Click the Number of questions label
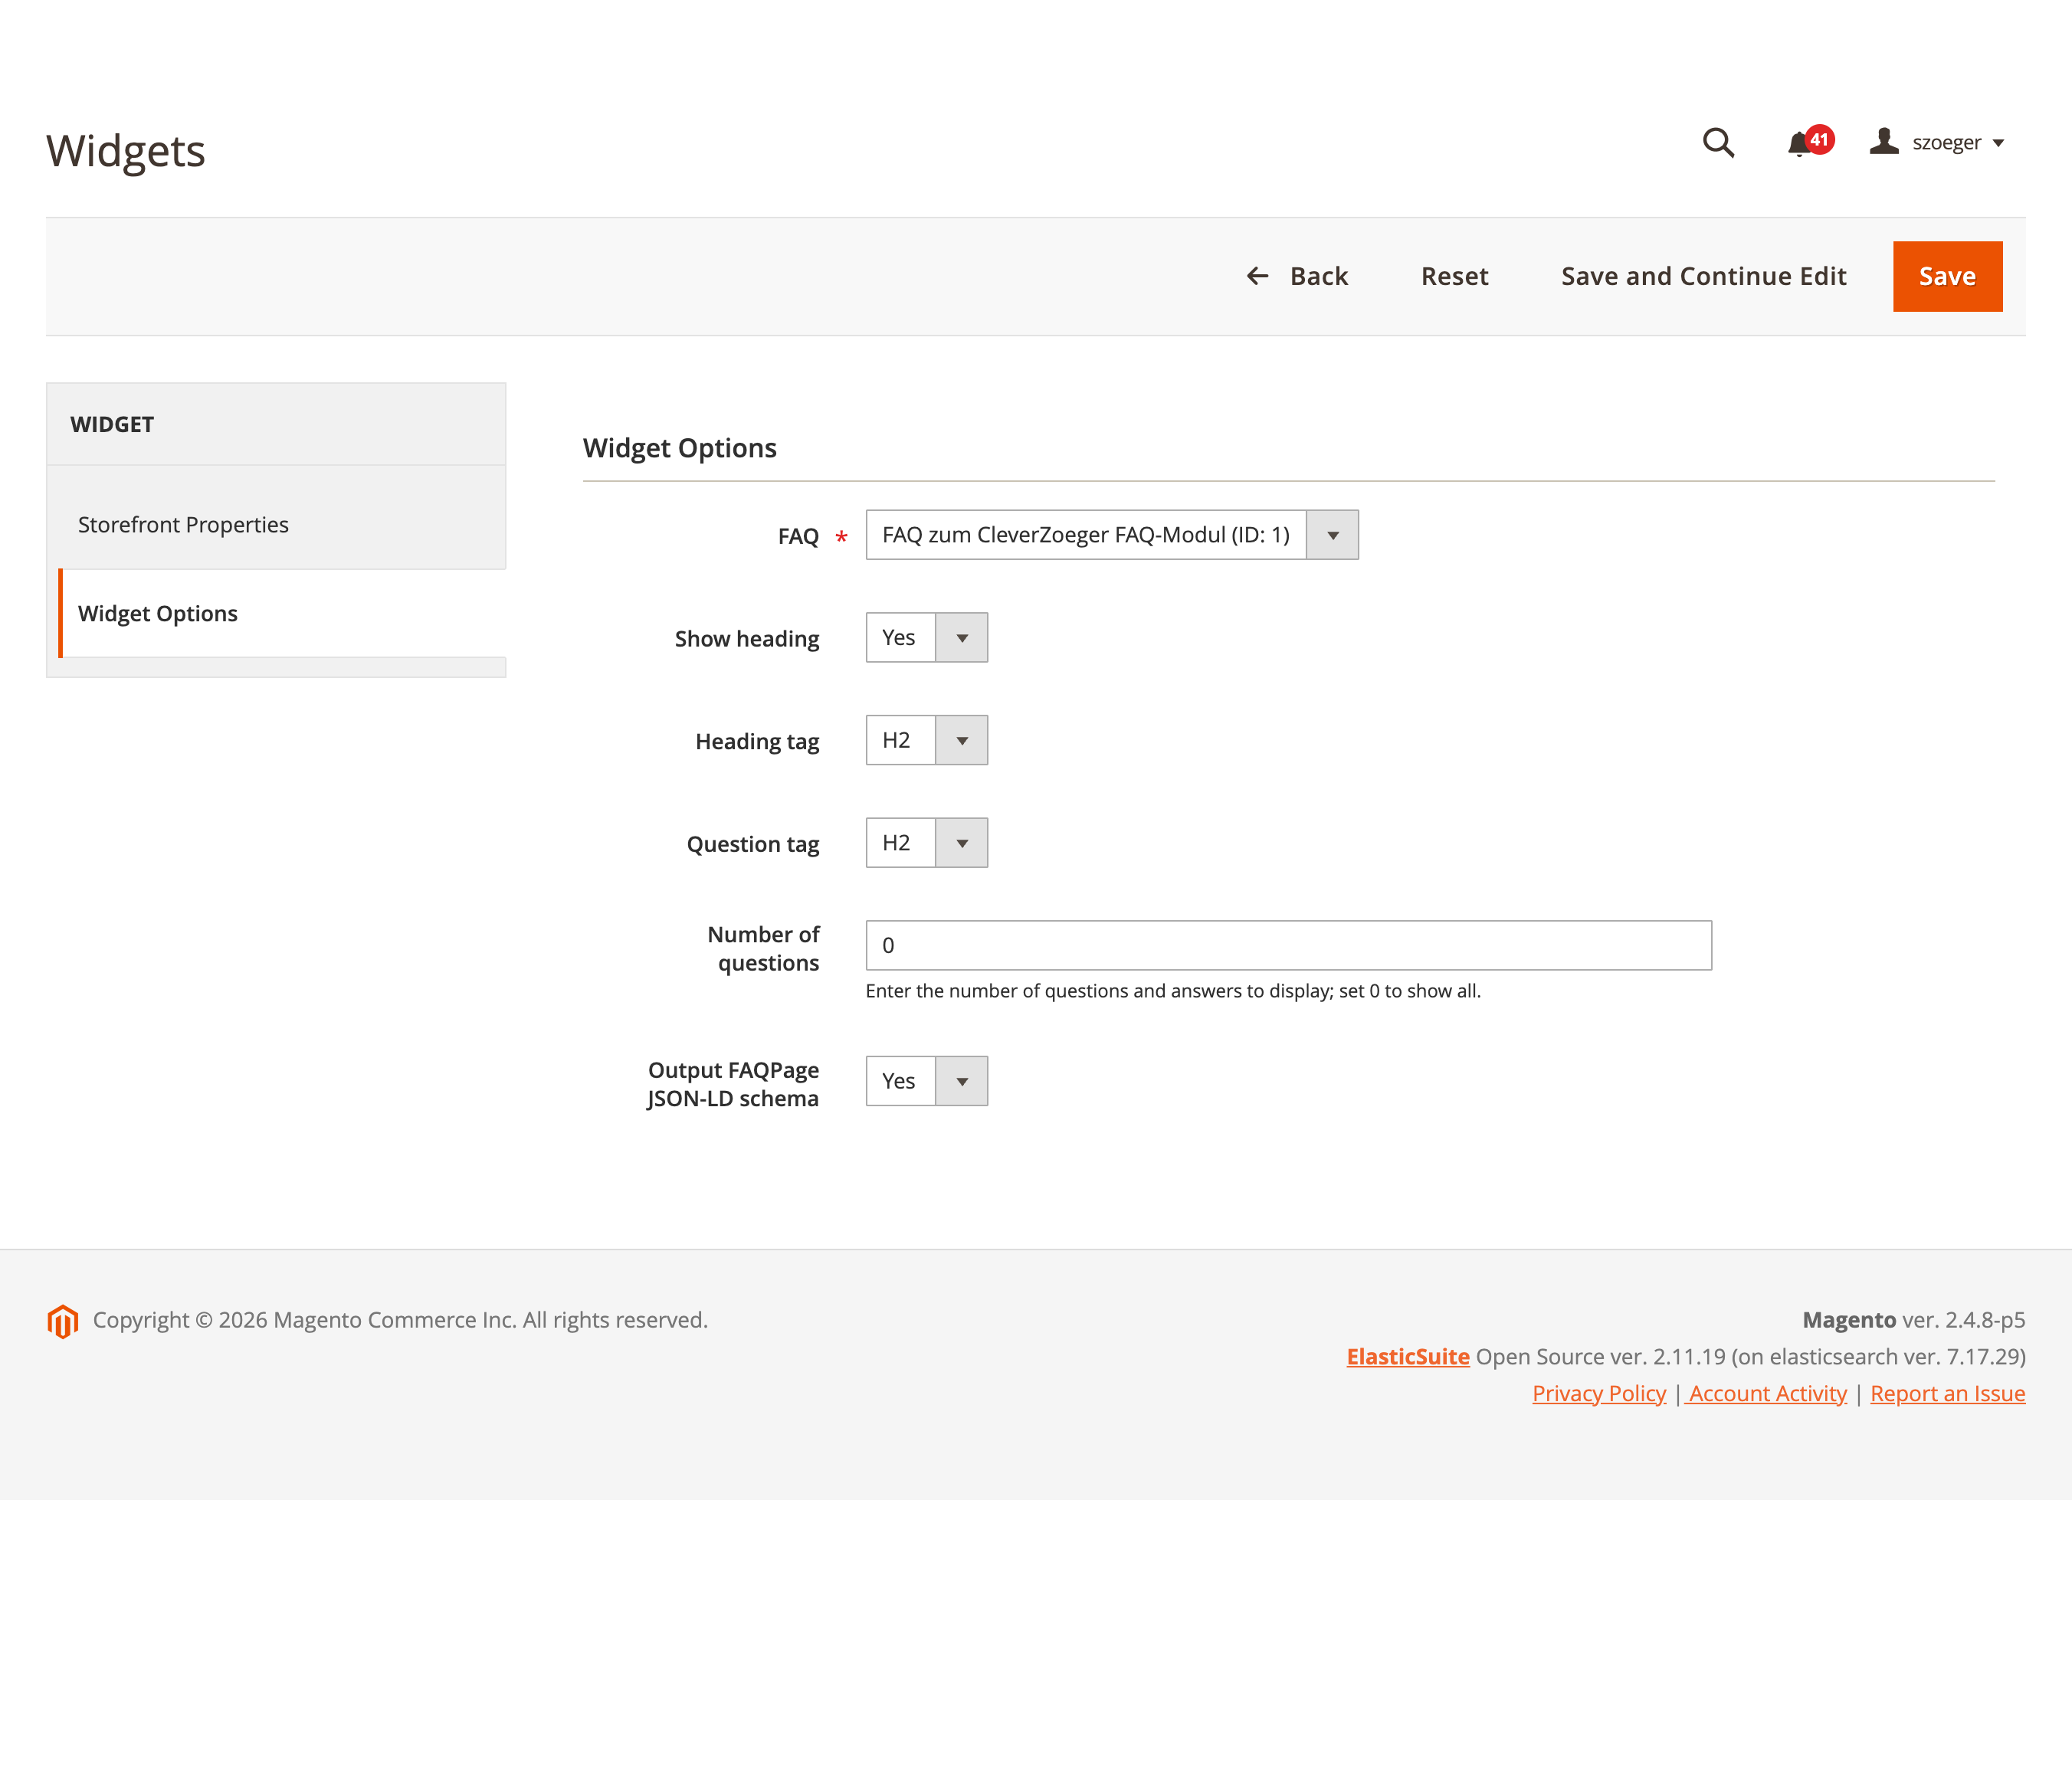Screen dimensions: 2072x1785 pyautogui.click(x=764, y=949)
